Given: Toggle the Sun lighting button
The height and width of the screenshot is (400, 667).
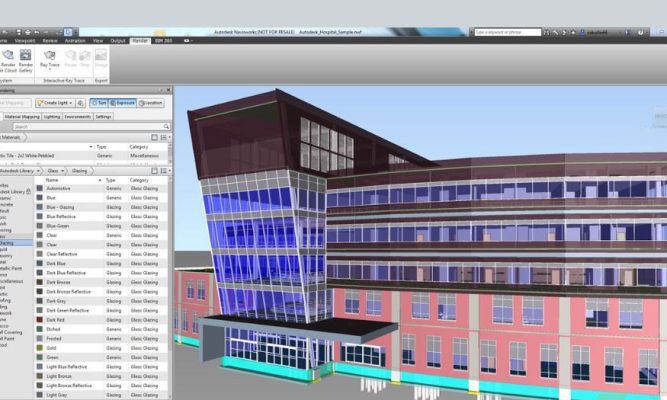Looking at the screenshot, I should tap(99, 102).
